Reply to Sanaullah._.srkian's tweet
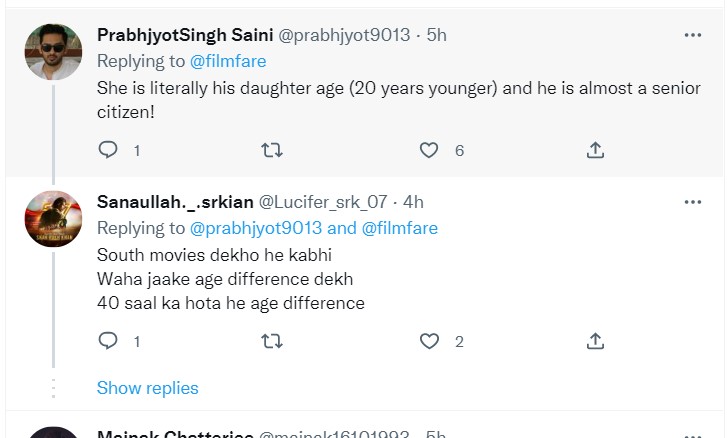The image size is (727, 438). pos(108,342)
